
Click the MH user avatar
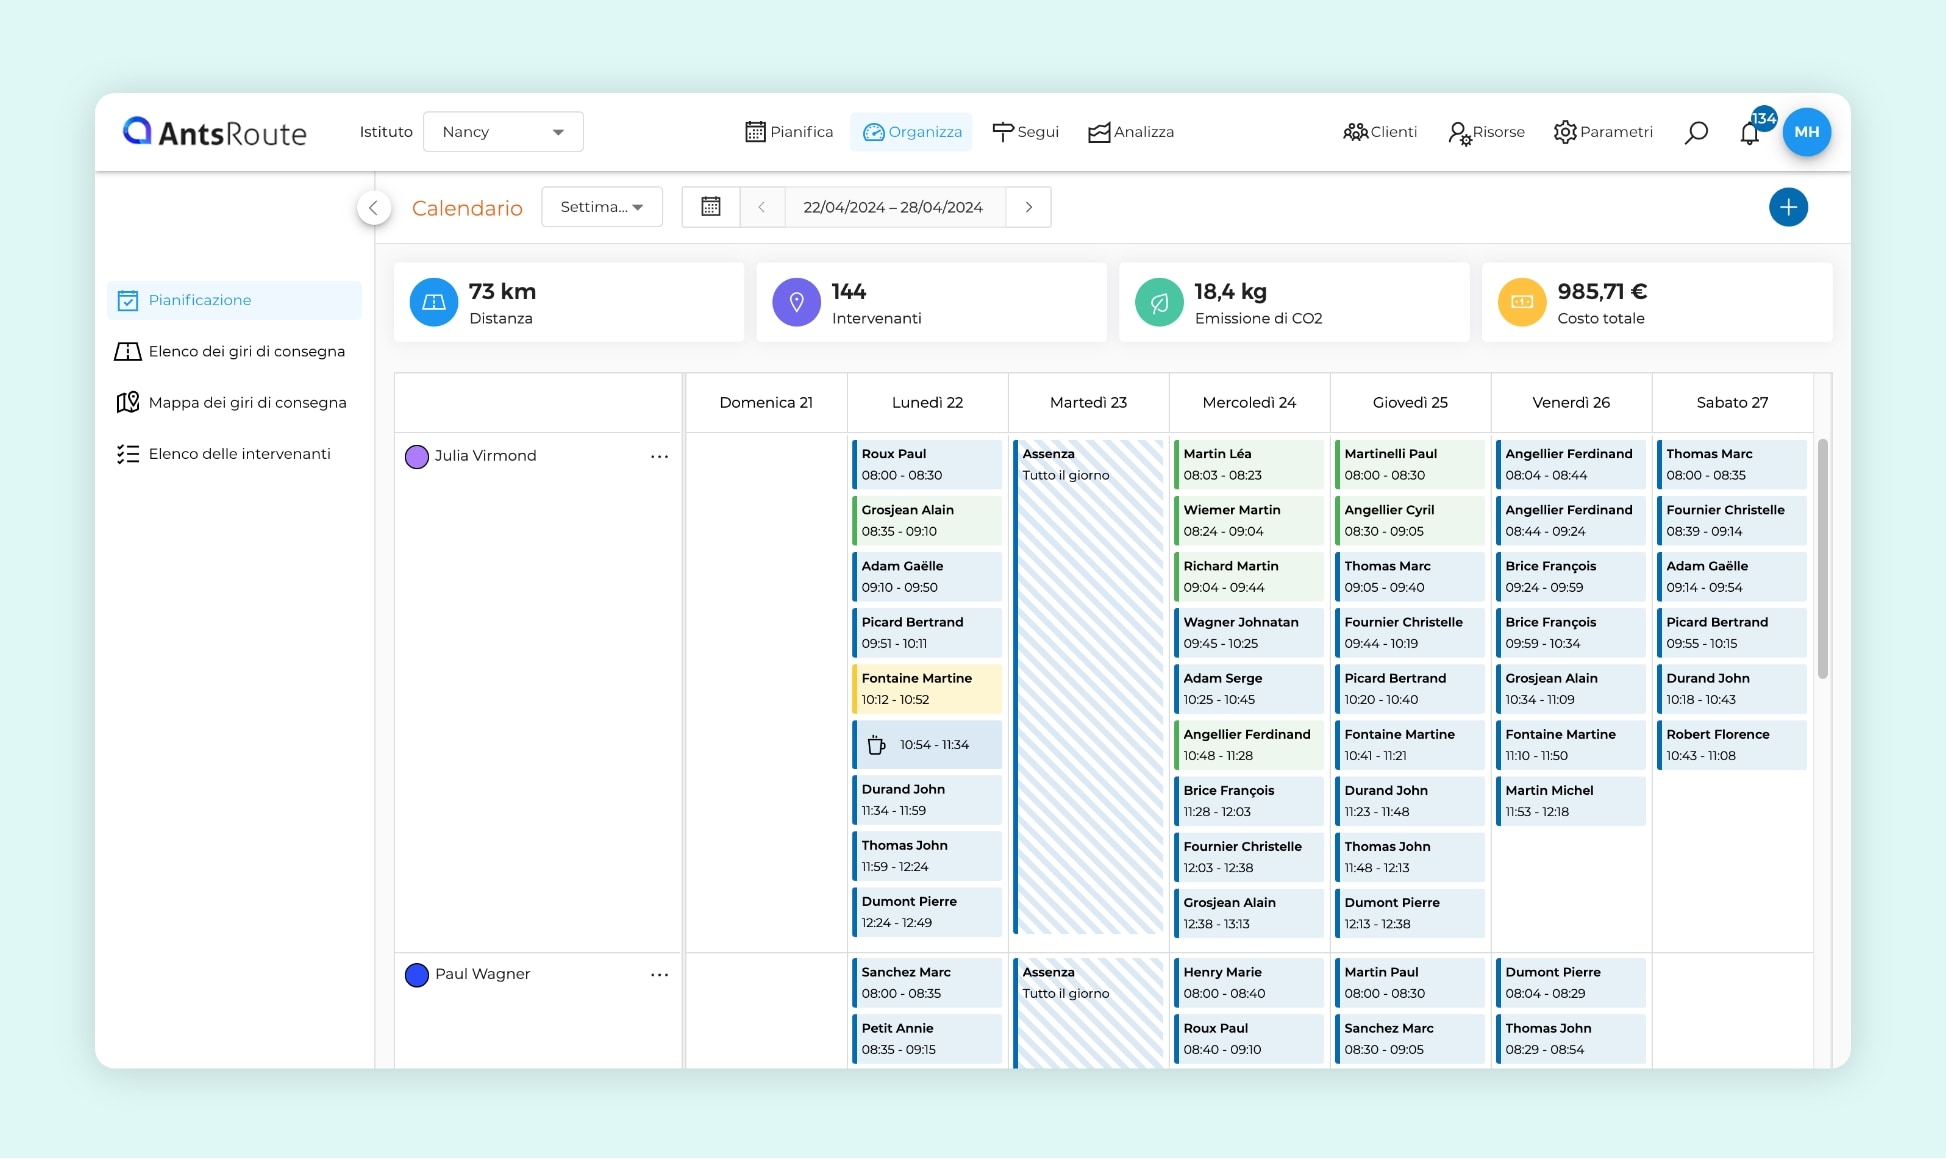tap(1806, 132)
